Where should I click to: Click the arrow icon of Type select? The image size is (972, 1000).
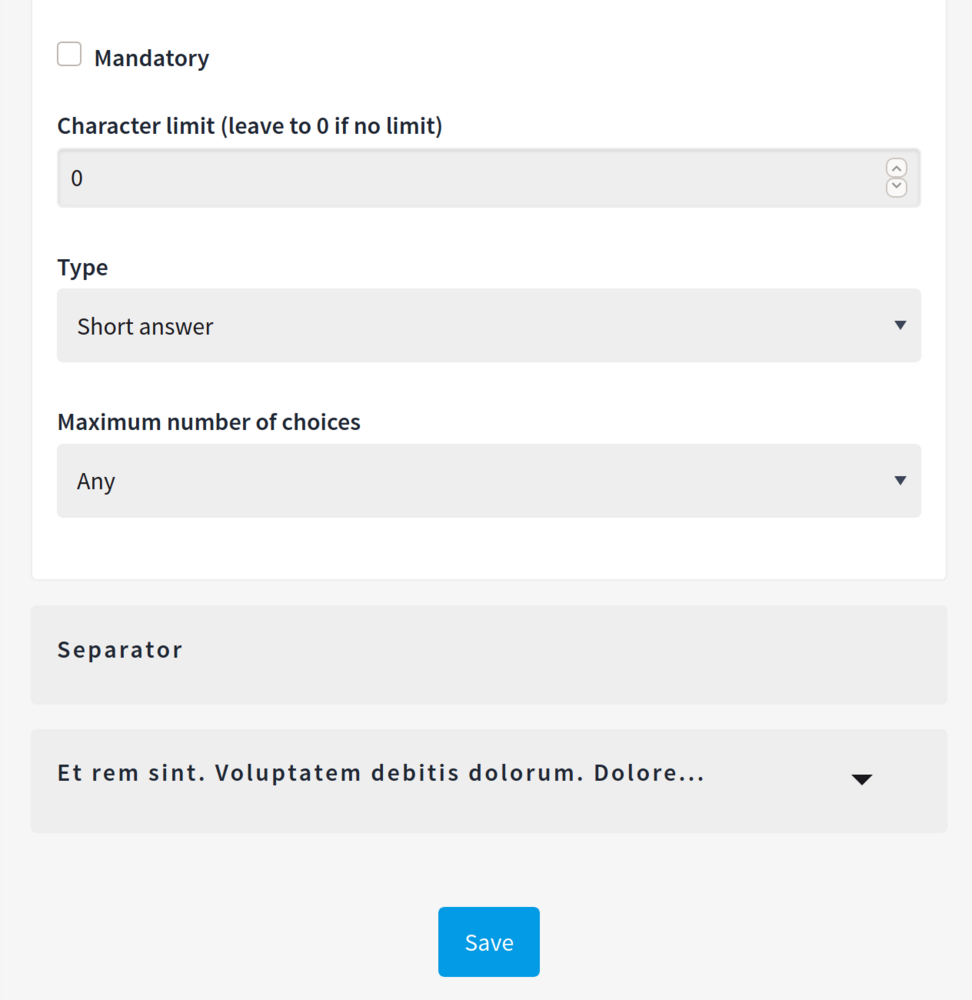coord(900,326)
